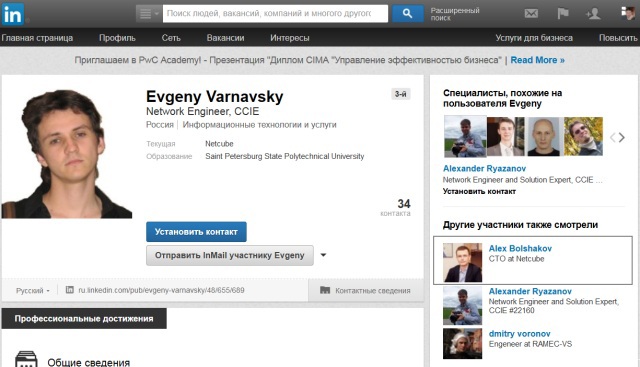Expand the arrow next to InMail button
The height and width of the screenshot is (367, 640).
(323, 255)
